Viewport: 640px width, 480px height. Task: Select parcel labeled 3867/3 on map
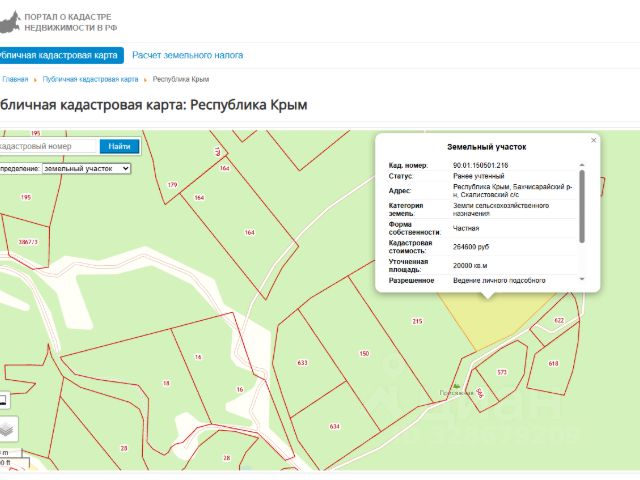click(x=28, y=242)
